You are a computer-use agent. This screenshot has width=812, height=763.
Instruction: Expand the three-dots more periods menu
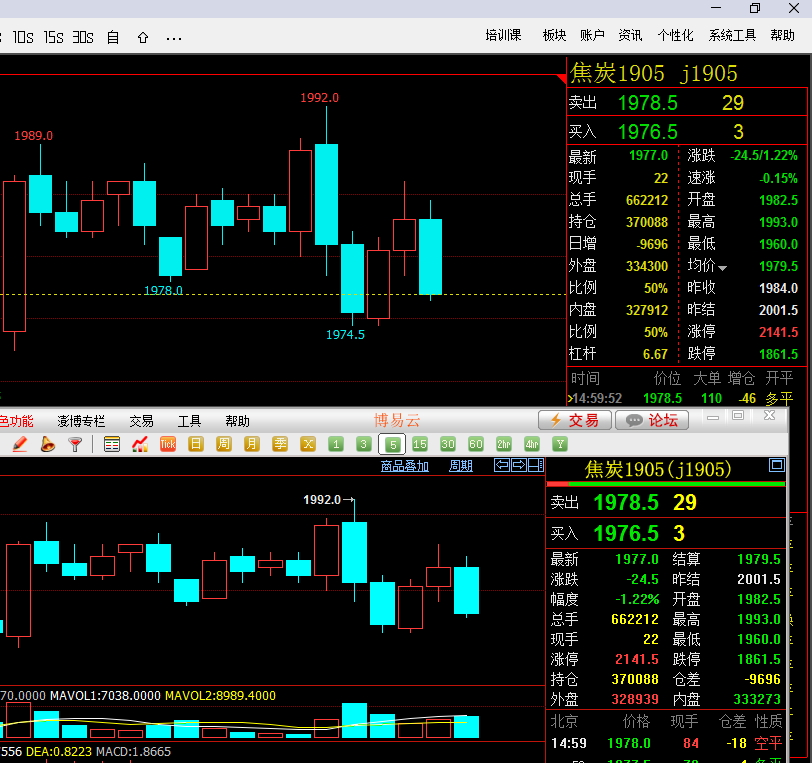click(x=174, y=37)
